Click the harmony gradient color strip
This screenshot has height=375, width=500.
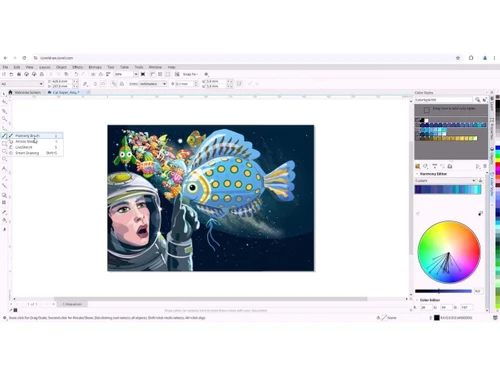448,190
